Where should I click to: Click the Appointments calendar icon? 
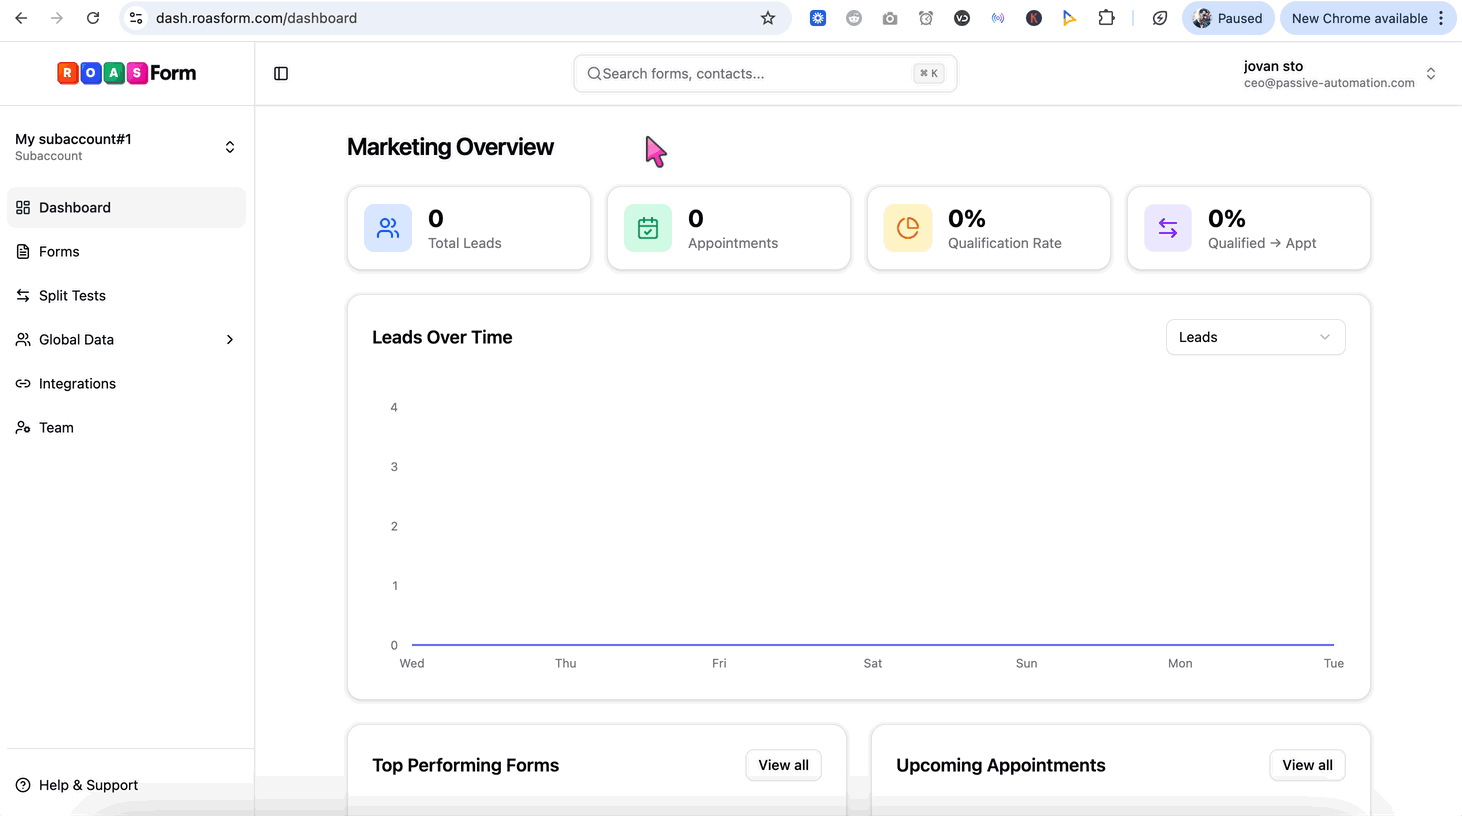pos(648,228)
